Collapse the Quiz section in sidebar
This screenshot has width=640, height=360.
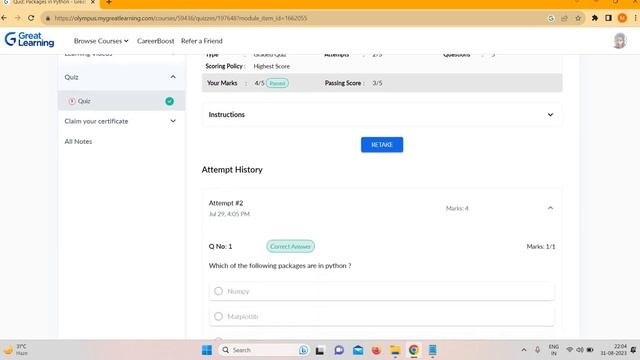[173, 77]
